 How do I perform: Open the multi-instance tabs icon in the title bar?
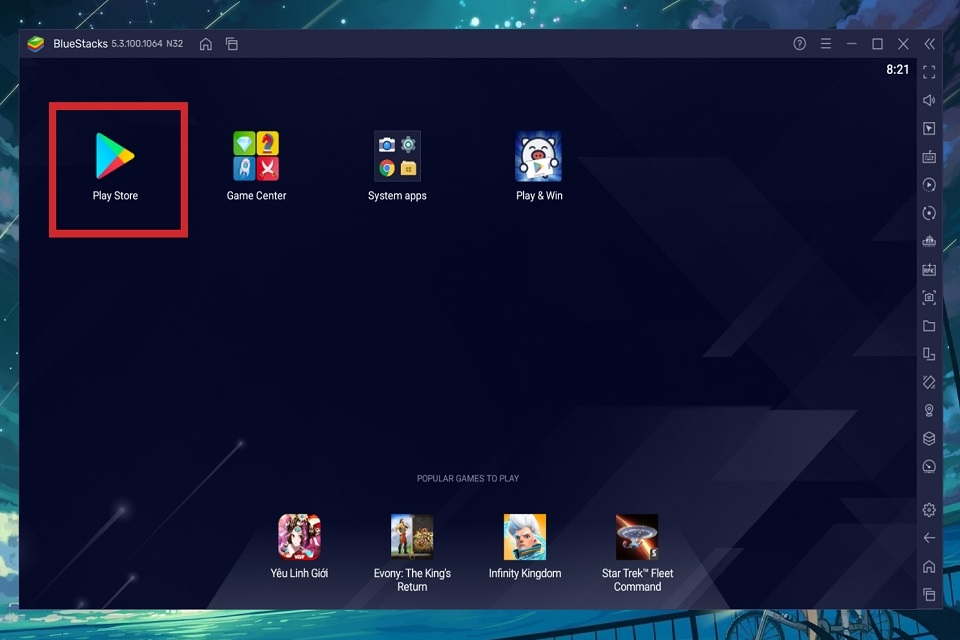pos(231,44)
